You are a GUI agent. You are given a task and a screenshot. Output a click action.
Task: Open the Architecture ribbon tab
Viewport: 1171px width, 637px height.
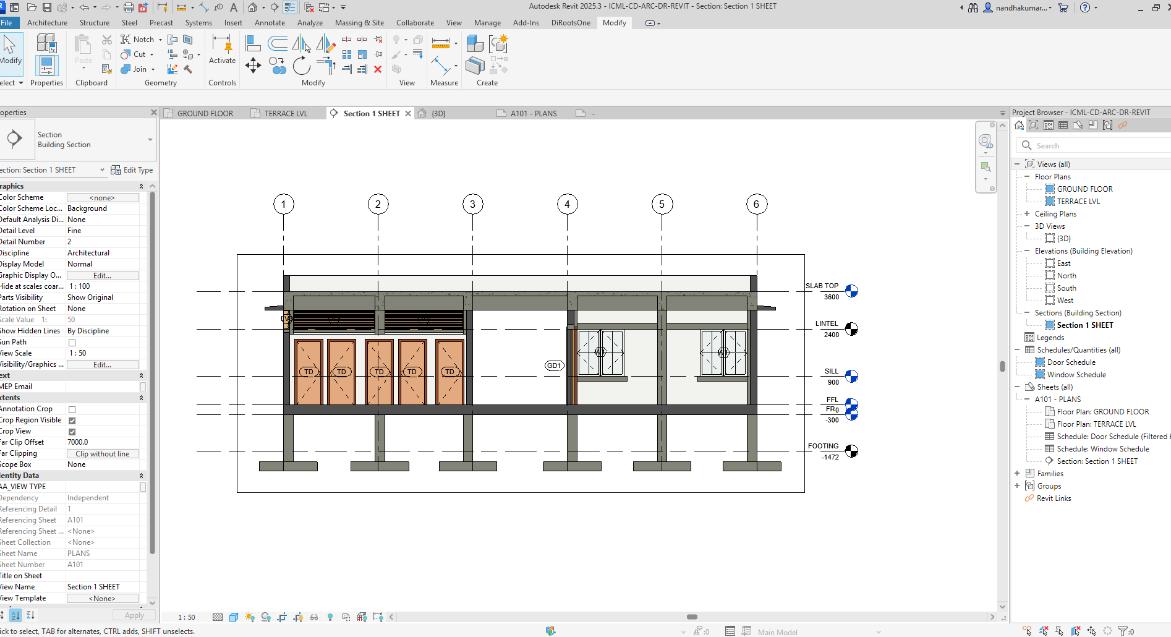(x=48, y=22)
